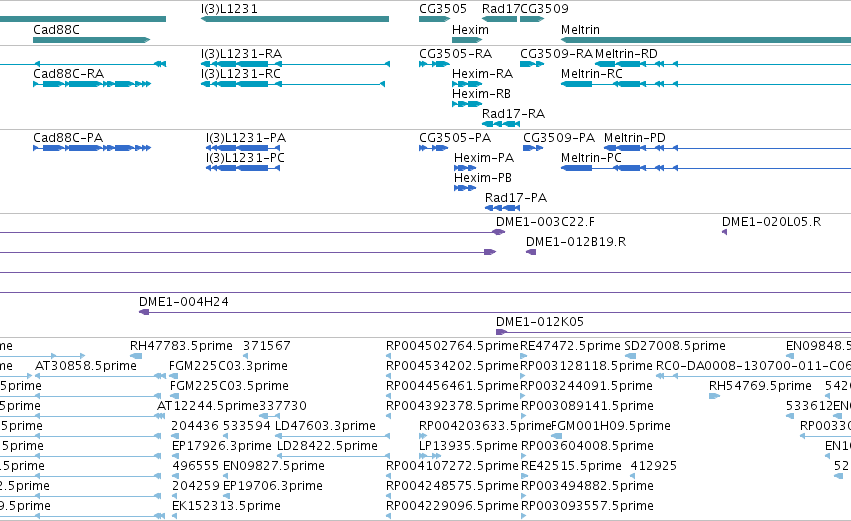Image resolution: width=851 pixels, height=521 pixels.
Task: Select the DME1-012B19.R clone label
Action: tap(576, 242)
